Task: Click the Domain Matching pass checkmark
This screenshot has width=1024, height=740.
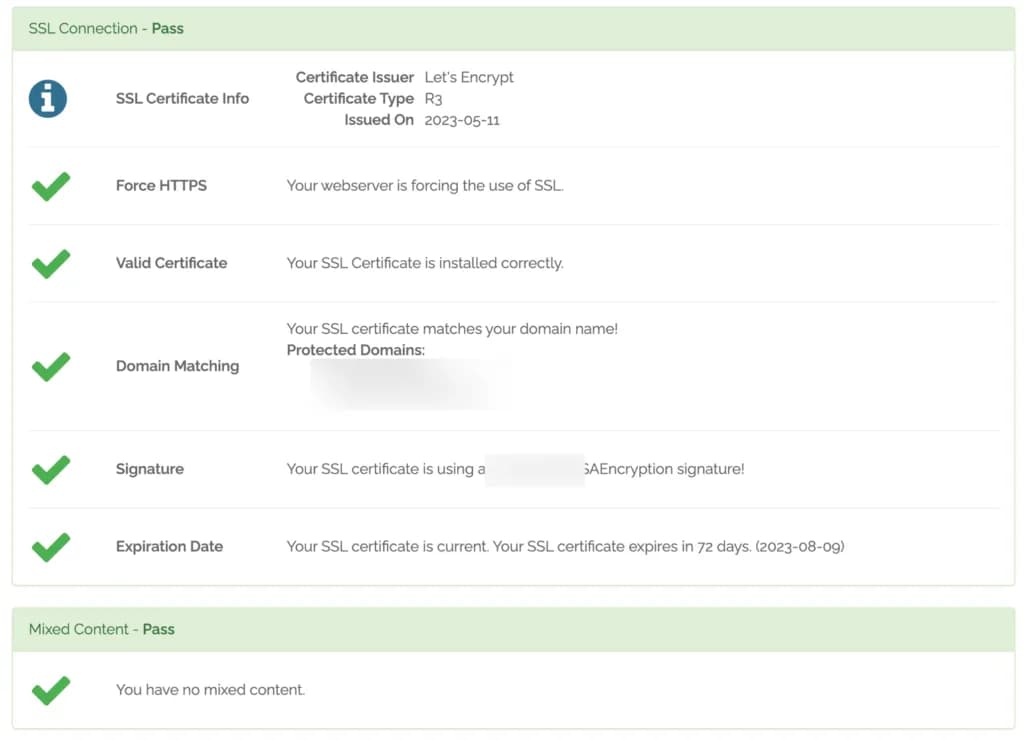Action: point(50,366)
